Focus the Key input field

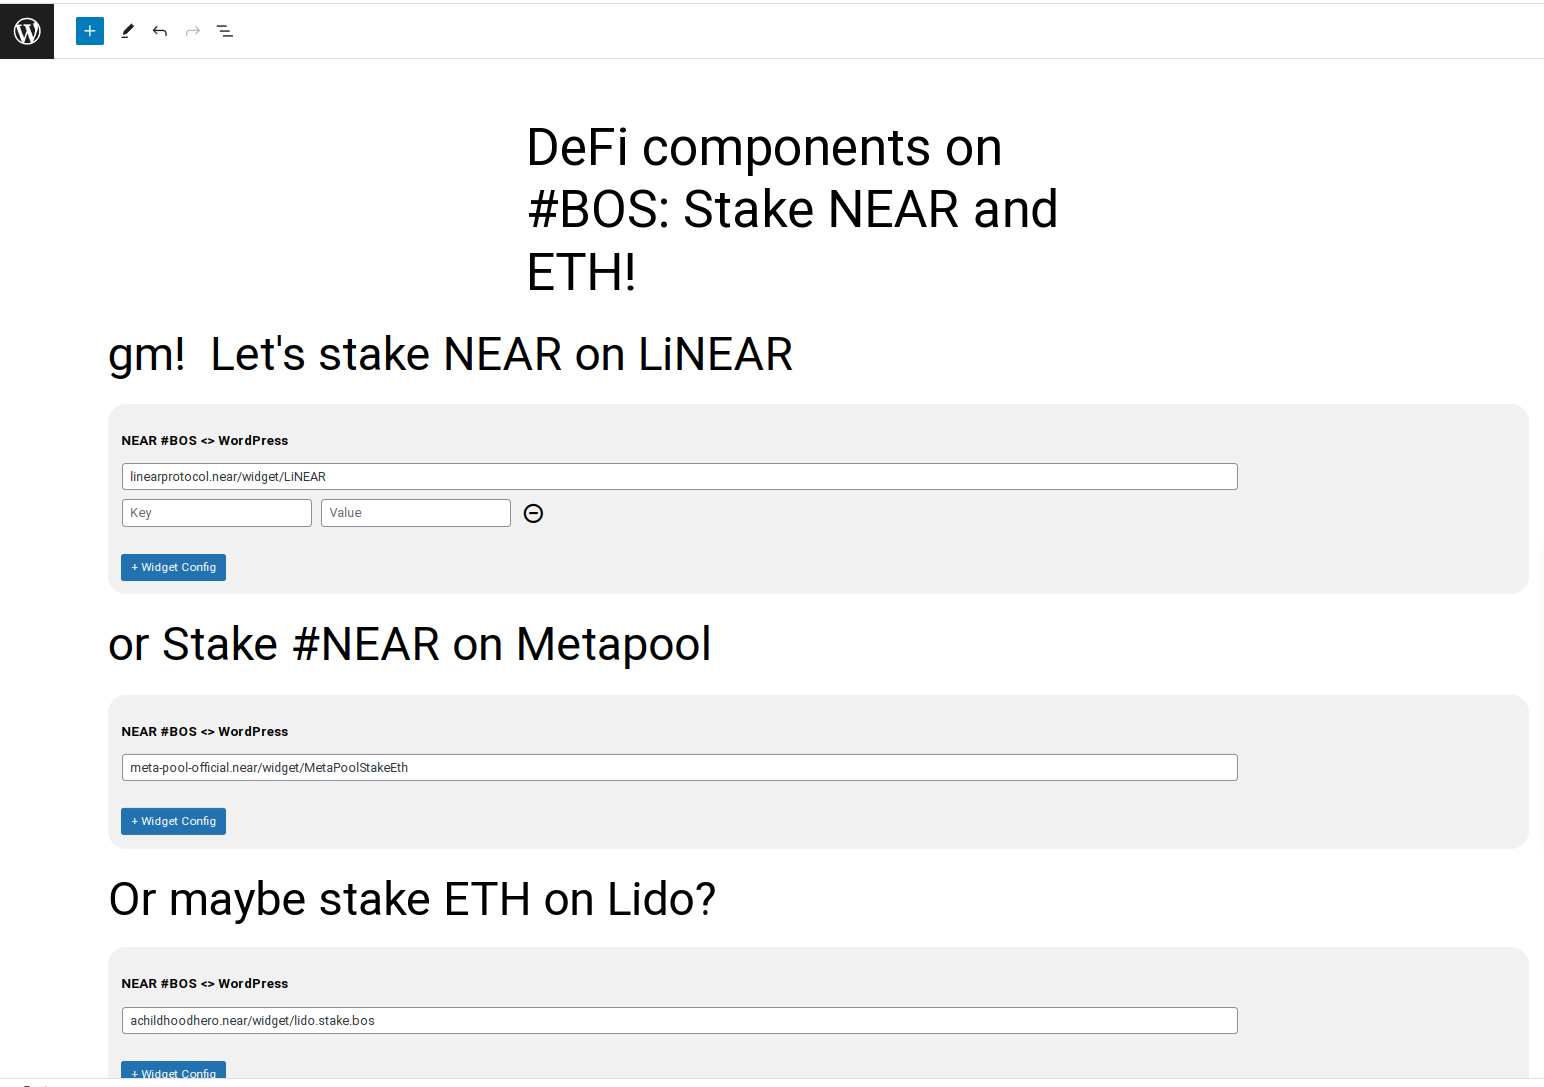(216, 513)
